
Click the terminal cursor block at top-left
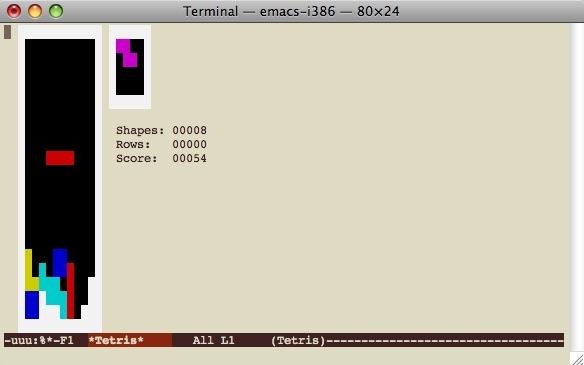(7, 32)
